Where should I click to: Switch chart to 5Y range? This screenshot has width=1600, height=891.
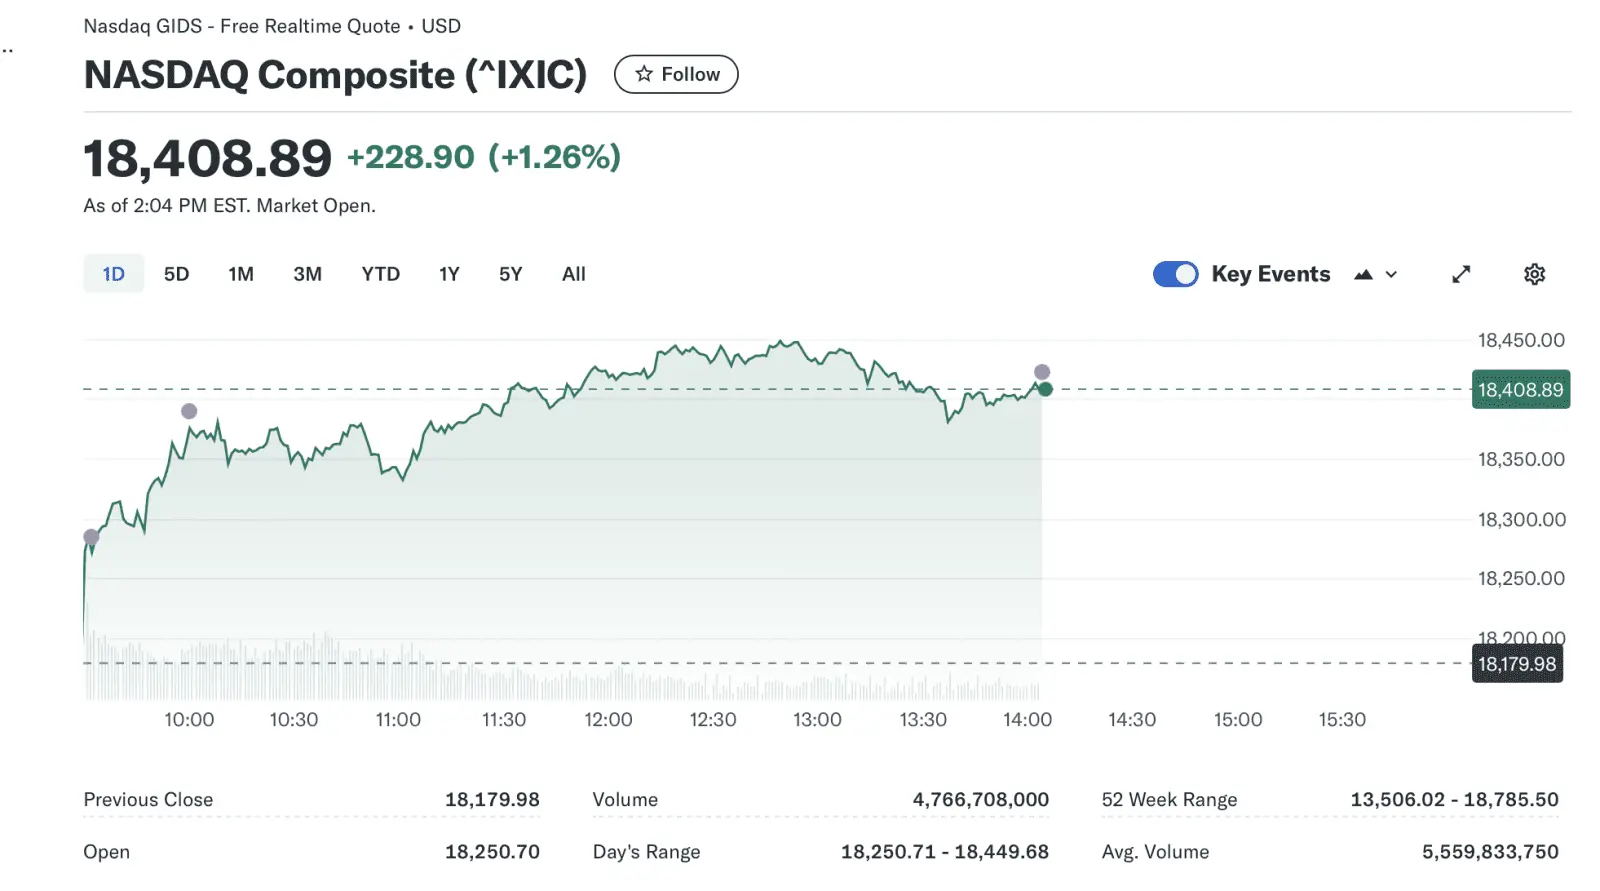(x=510, y=274)
